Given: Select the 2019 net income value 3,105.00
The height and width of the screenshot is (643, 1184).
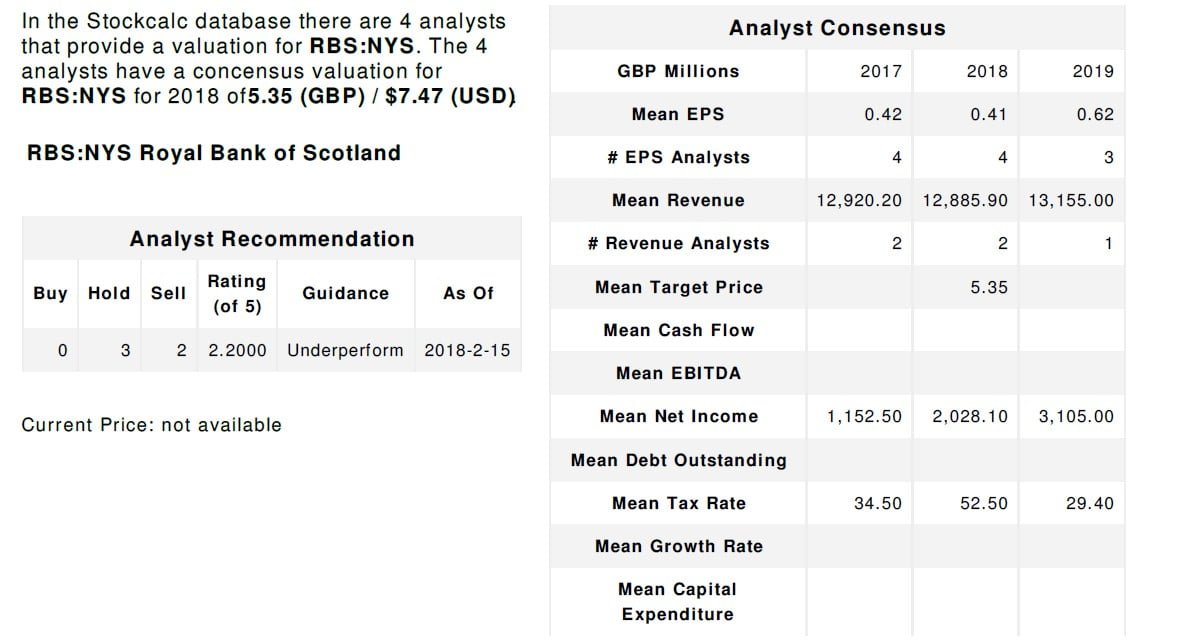Looking at the screenshot, I should [1075, 416].
